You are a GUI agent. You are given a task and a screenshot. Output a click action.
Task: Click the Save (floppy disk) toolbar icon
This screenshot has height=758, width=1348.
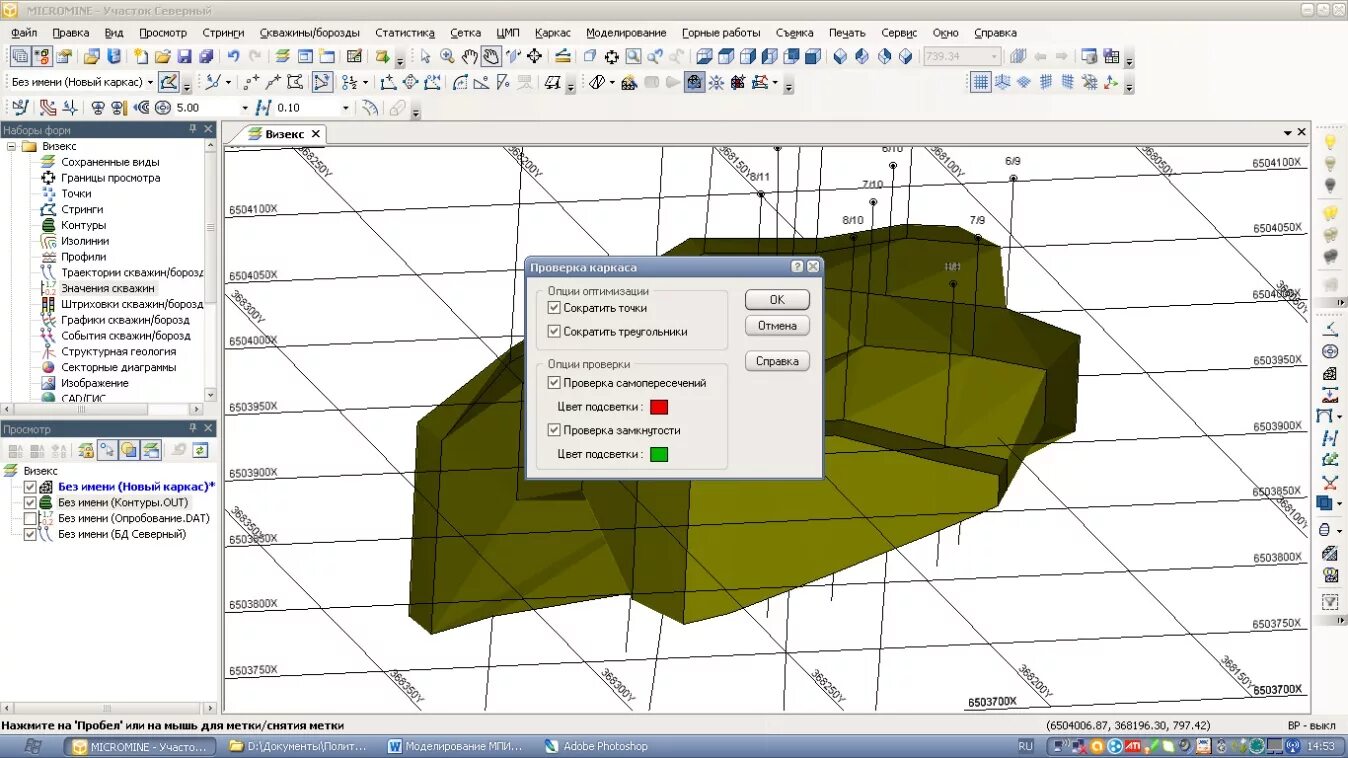184,57
